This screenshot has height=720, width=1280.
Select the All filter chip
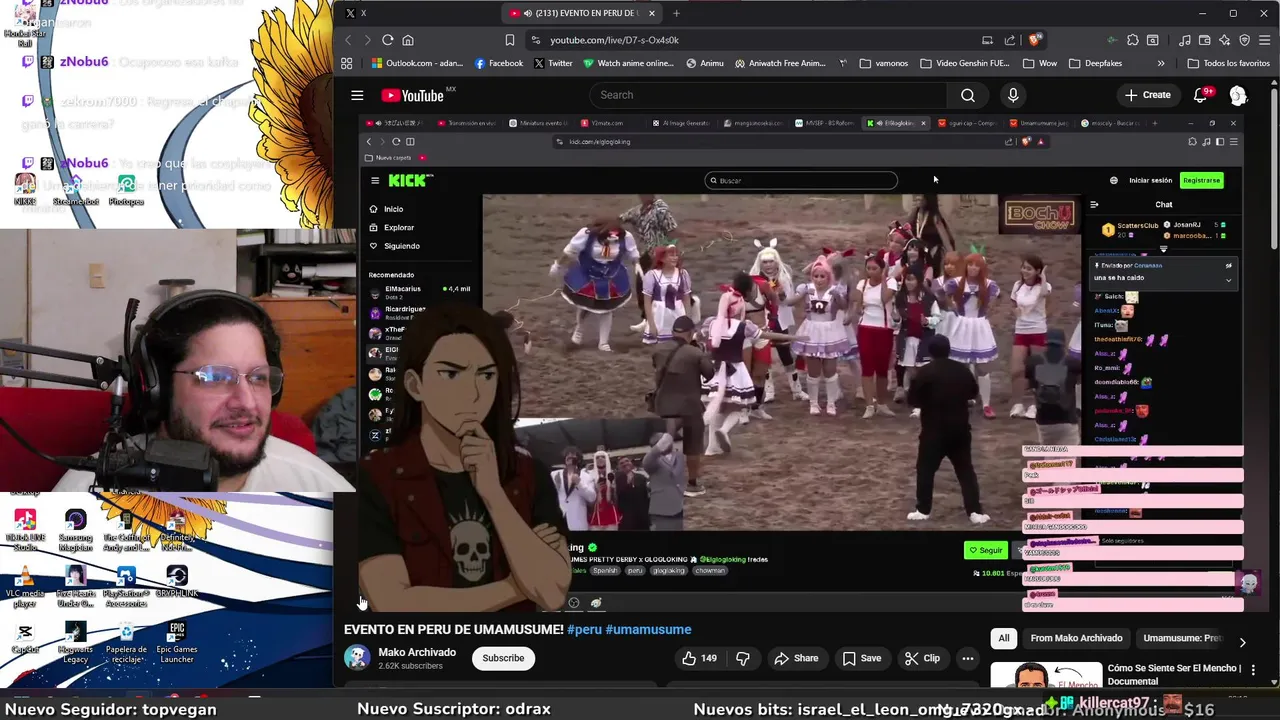click(1004, 638)
